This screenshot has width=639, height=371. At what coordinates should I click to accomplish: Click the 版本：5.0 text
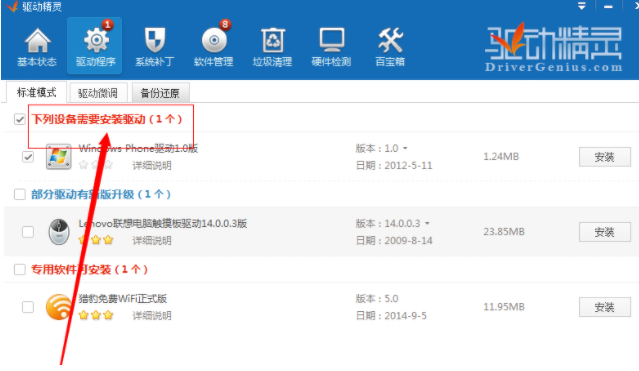(377, 298)
